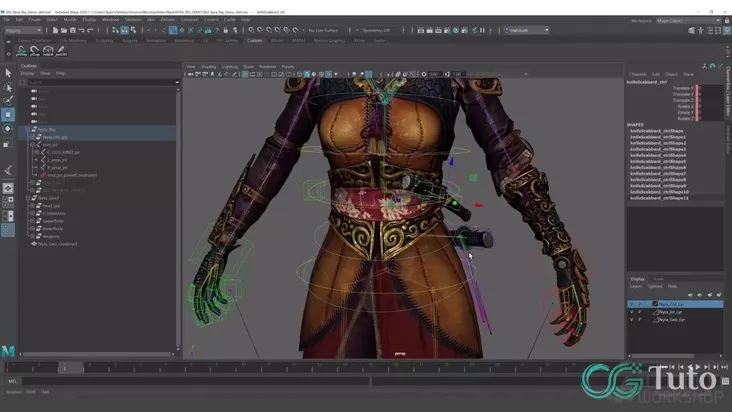Open the Outliner Display menu
The height and width of the screenshot is (412, 732).
click(27, 73)
